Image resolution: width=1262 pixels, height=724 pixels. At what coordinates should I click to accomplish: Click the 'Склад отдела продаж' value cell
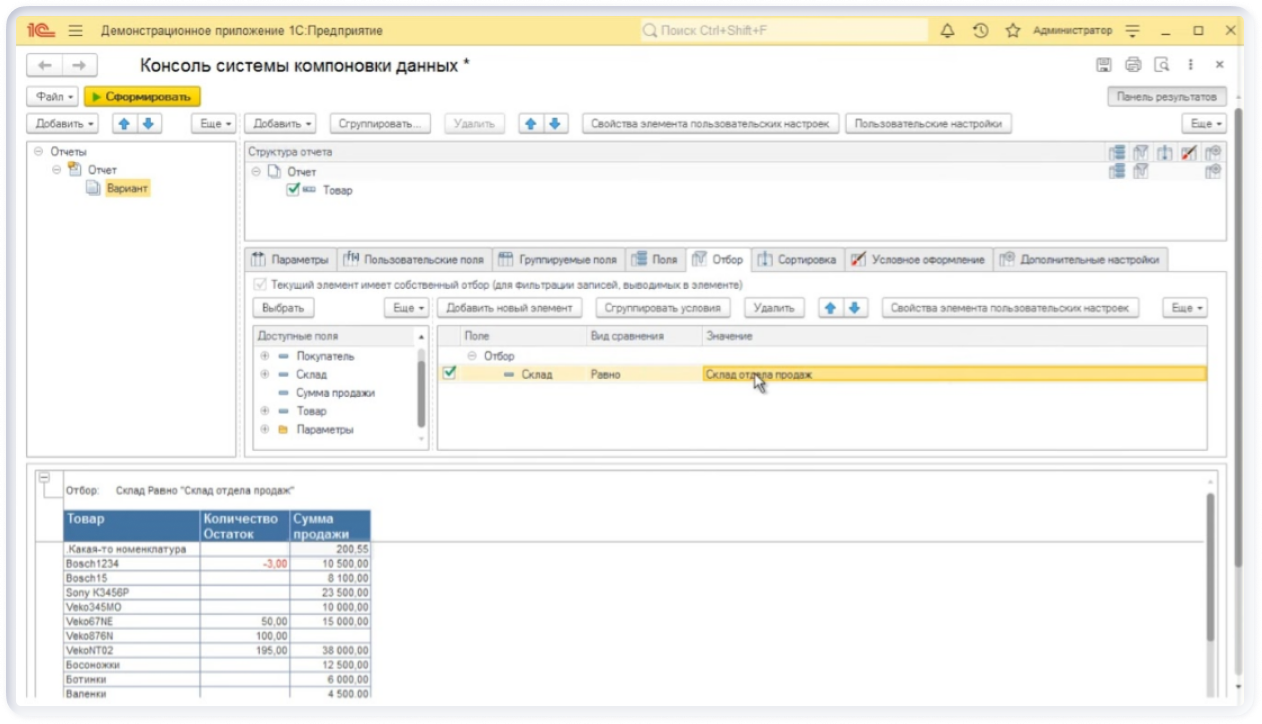[954, 374]
